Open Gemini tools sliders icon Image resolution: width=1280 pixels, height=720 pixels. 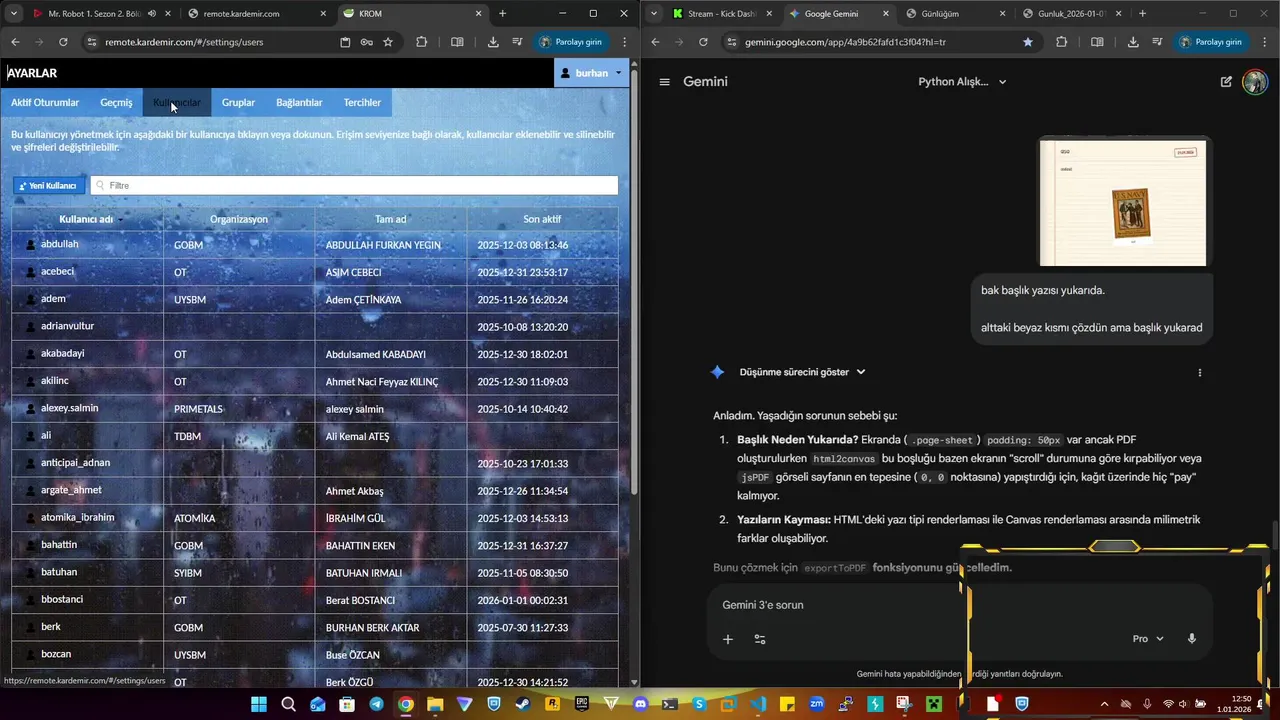click(x=760, y=639)
